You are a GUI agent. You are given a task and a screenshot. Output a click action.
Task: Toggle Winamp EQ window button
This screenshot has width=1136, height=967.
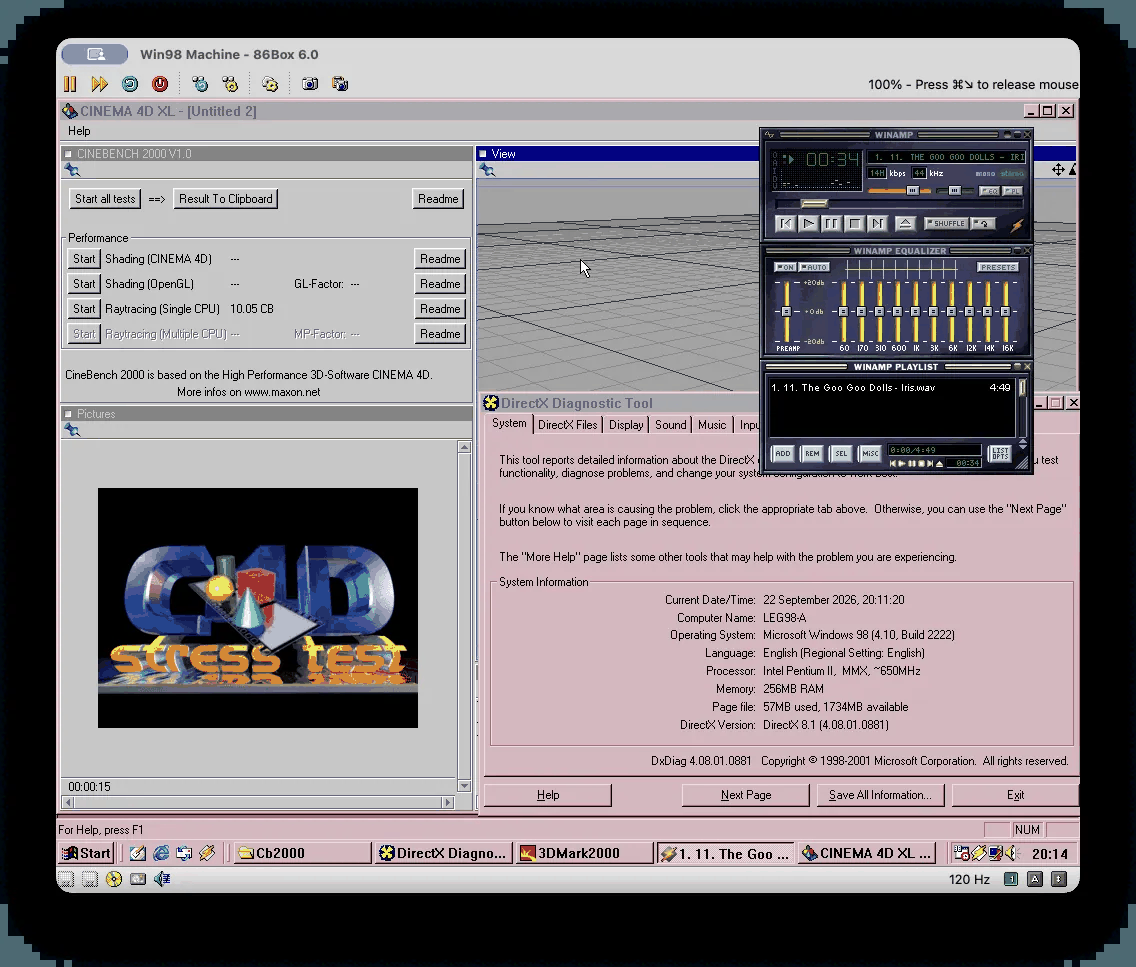(x=989, y=191)
